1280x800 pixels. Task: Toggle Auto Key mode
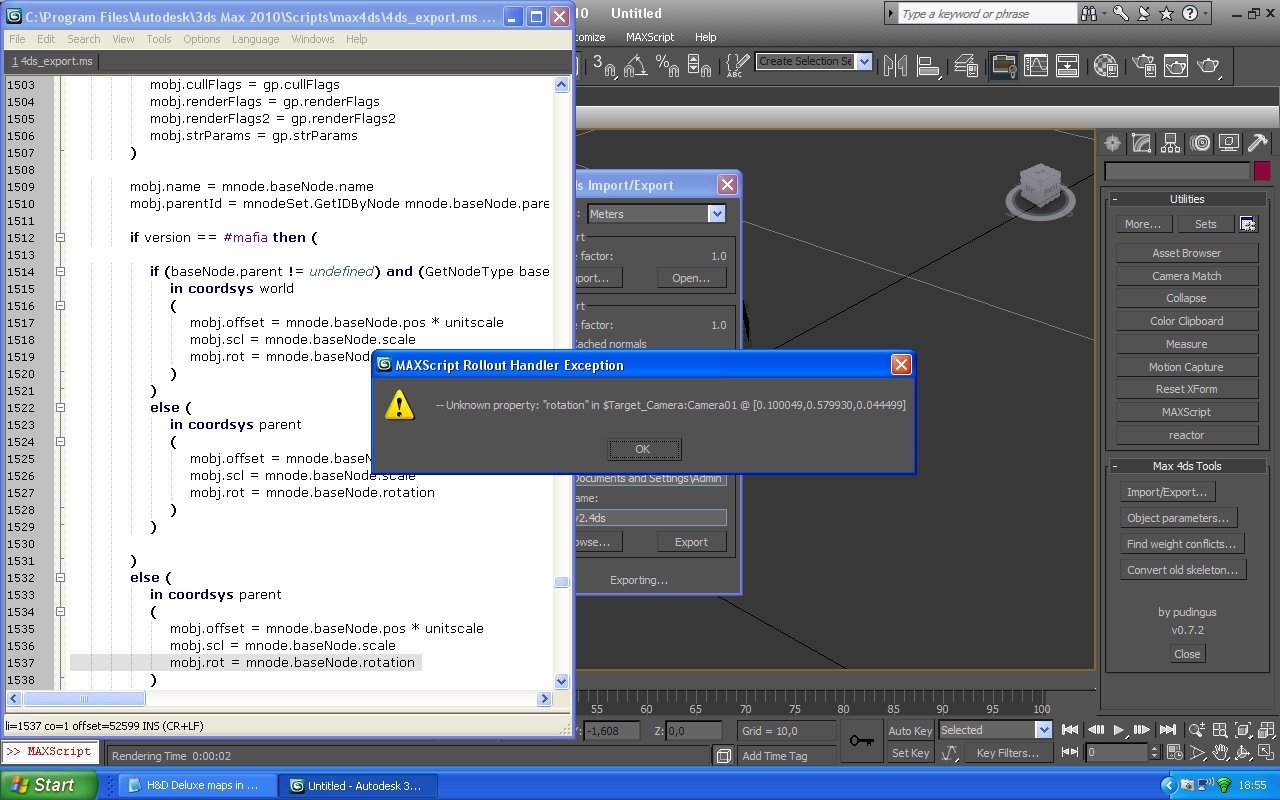pyautogui.click(x=910, y=731)
